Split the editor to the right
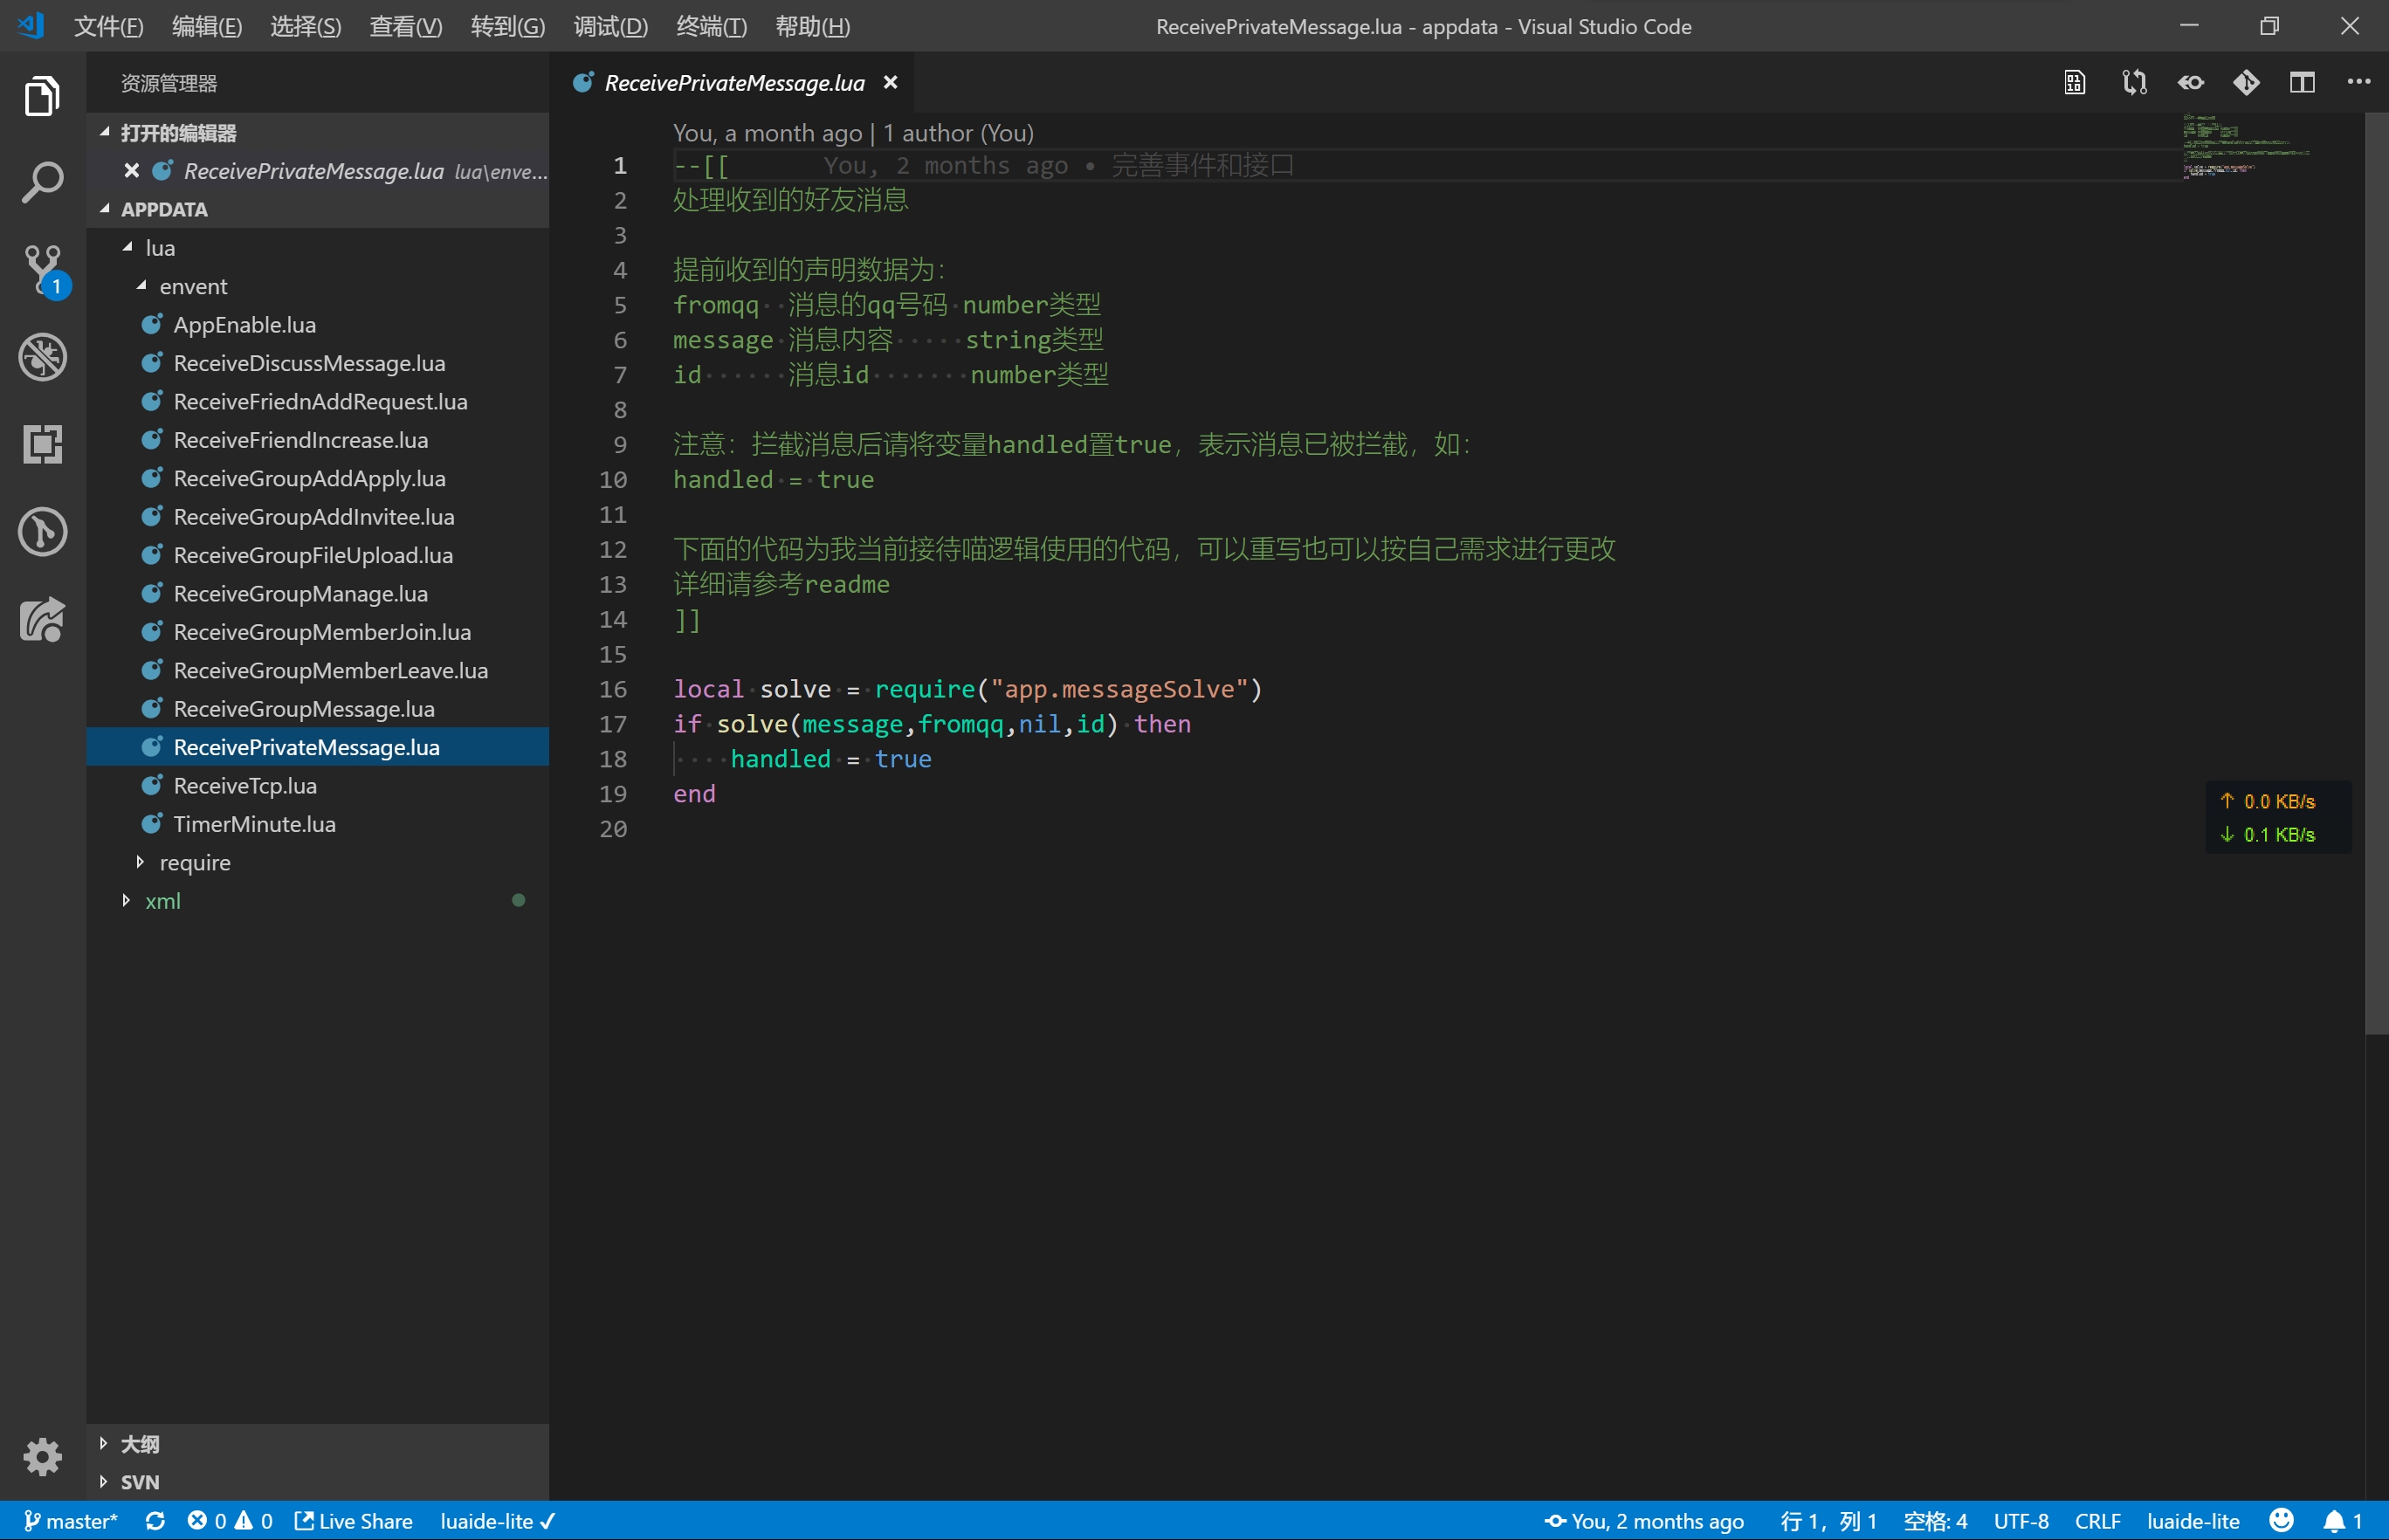Image resolution: width=2389 pixels, height=1540 pixels. pos(2302,82)
